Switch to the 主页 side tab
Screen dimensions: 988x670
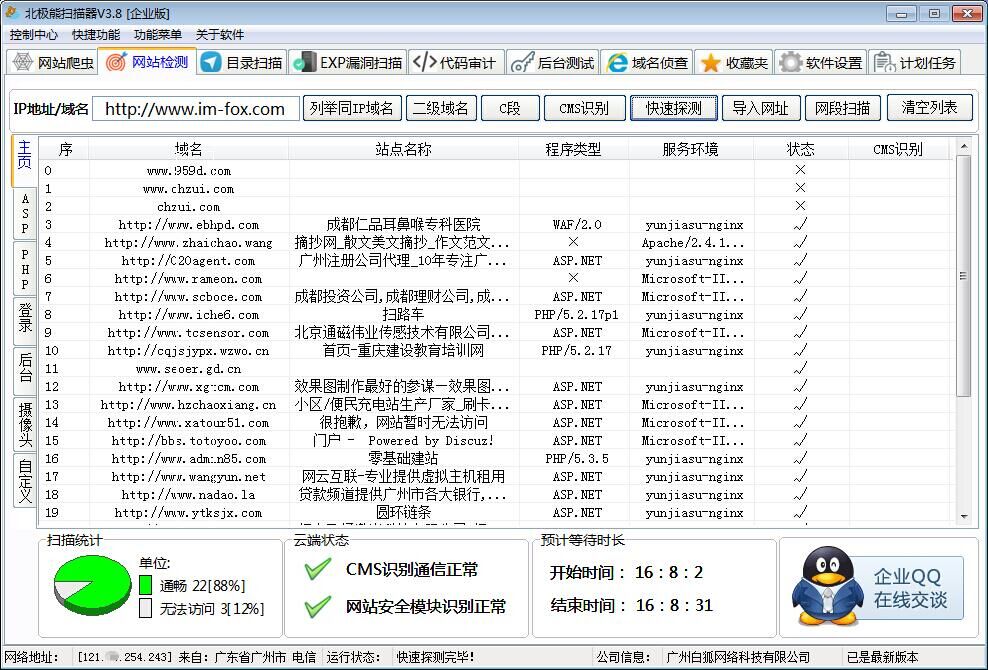25,160
